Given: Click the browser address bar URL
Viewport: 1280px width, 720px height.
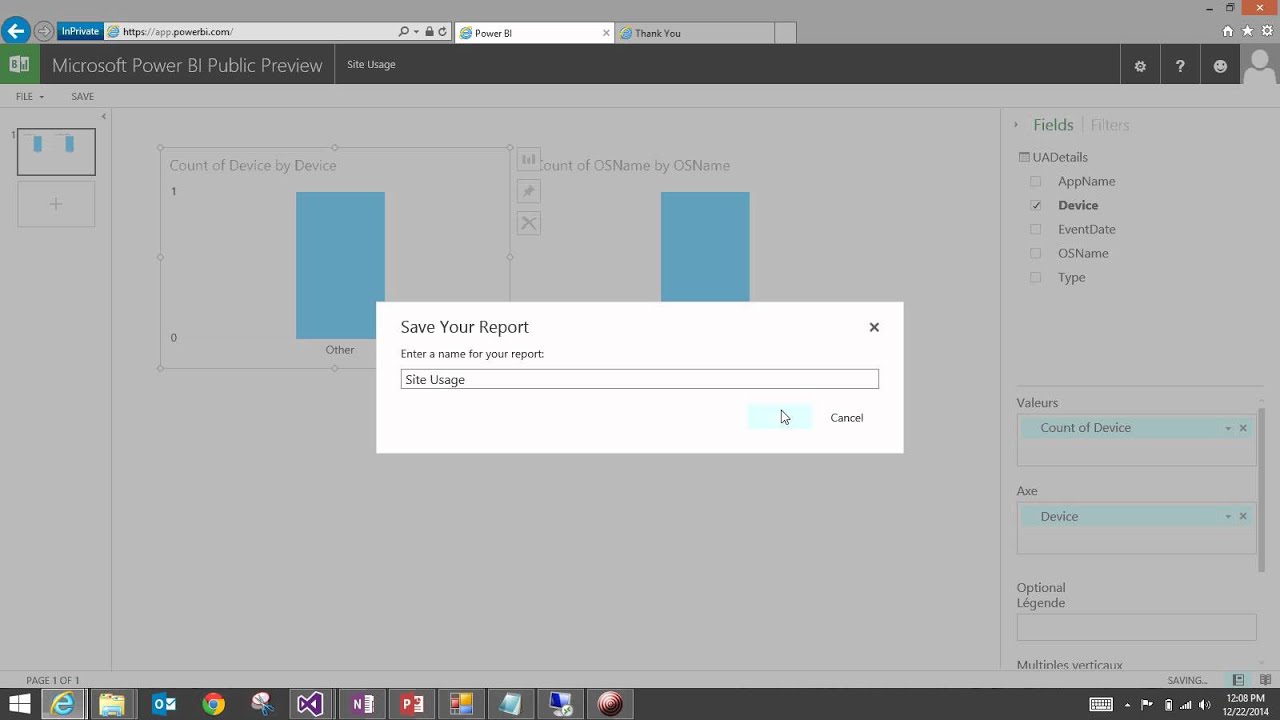Looking at the screenshot, I should pos(178,32).
